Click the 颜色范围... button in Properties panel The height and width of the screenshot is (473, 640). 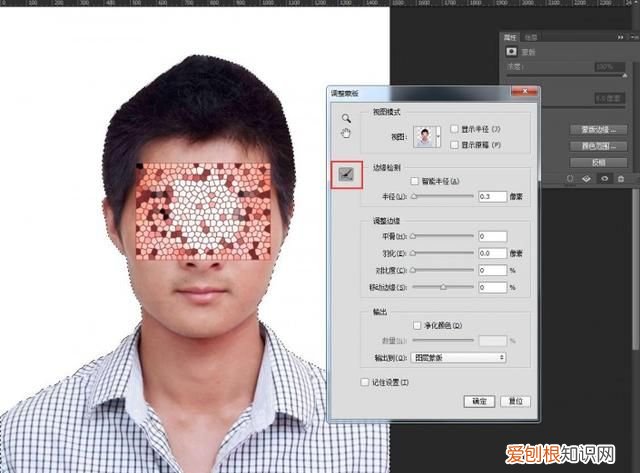pos(598,146)
